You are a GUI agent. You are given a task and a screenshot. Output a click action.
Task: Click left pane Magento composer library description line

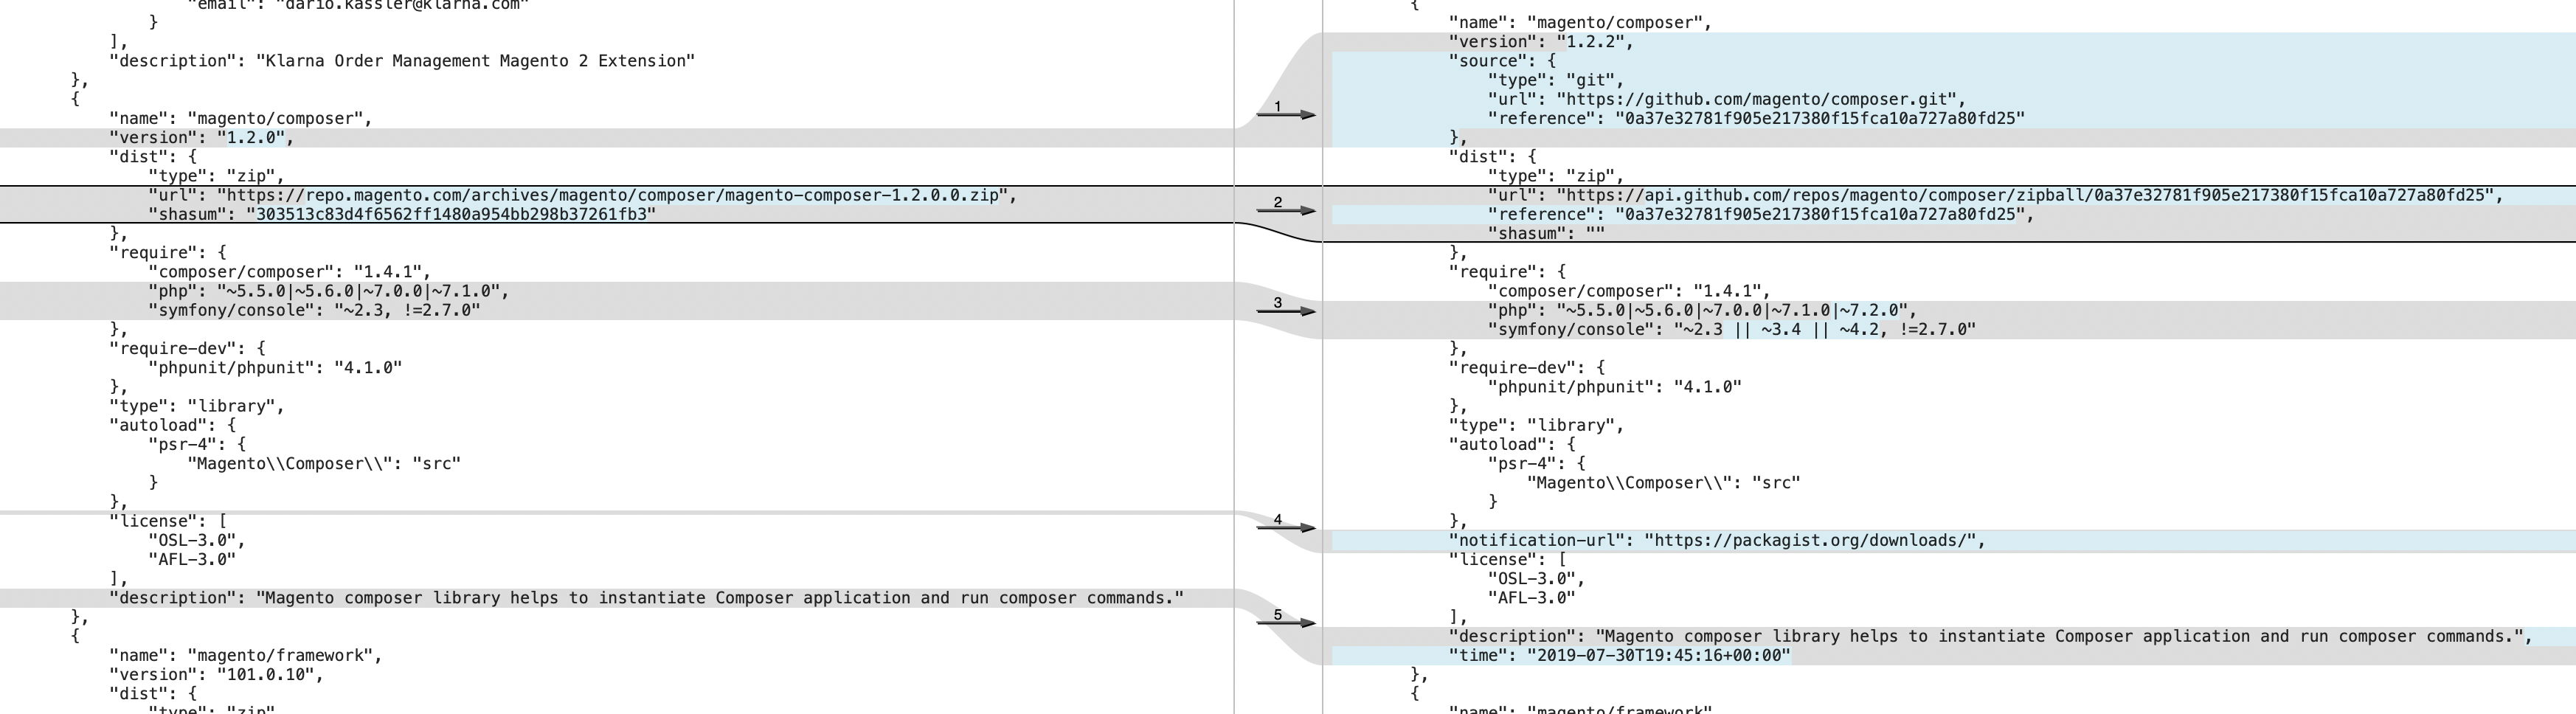pos(646,597)
